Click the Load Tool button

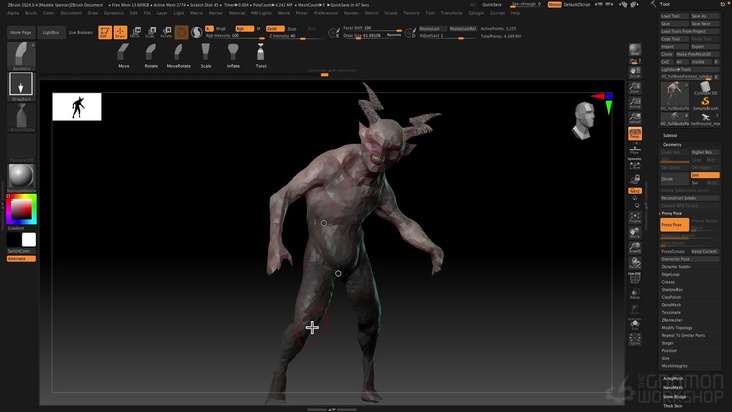point(675,16)
